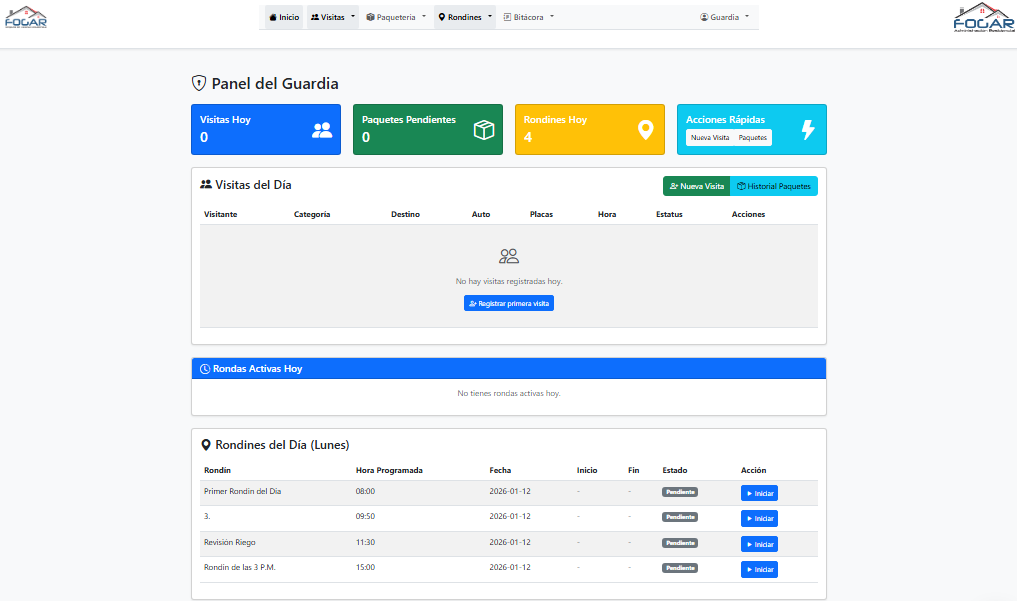Click the location pin in Rondines Hoy card
The width and height of the screenshot is (1017, 601).
click(x=645, y=130)
